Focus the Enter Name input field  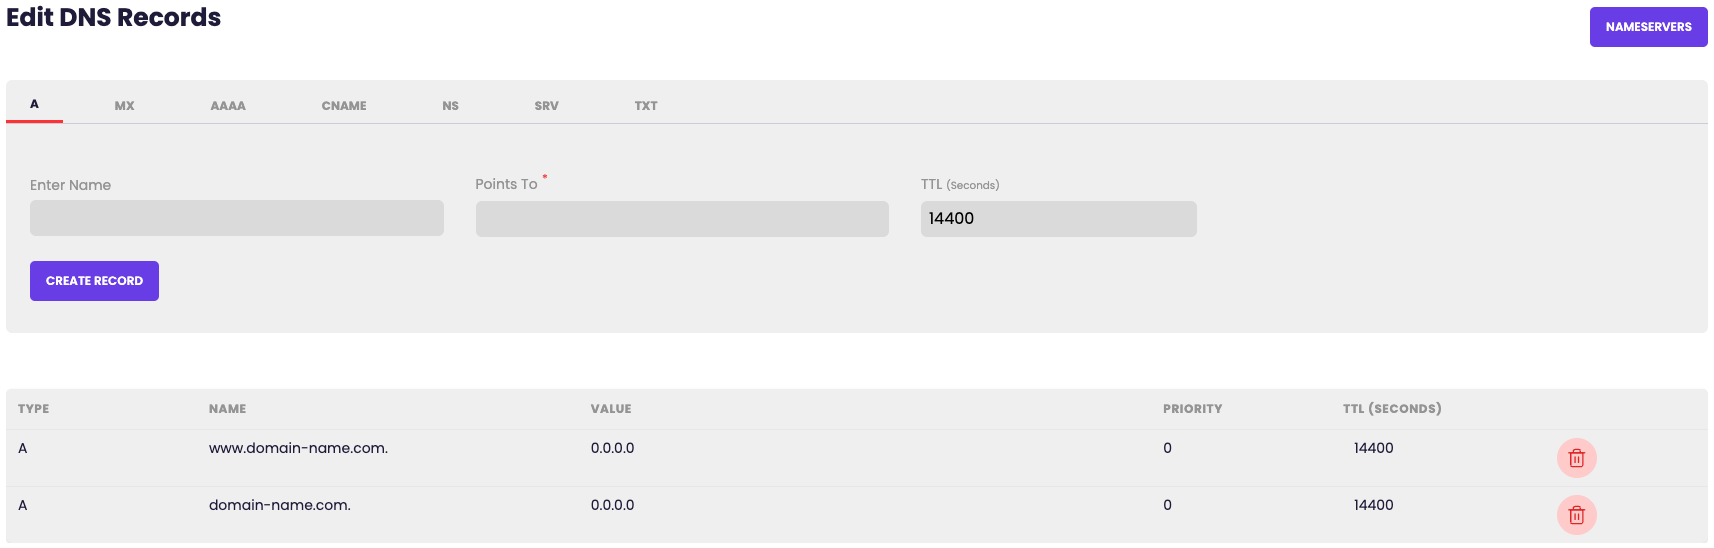point(237,218)
